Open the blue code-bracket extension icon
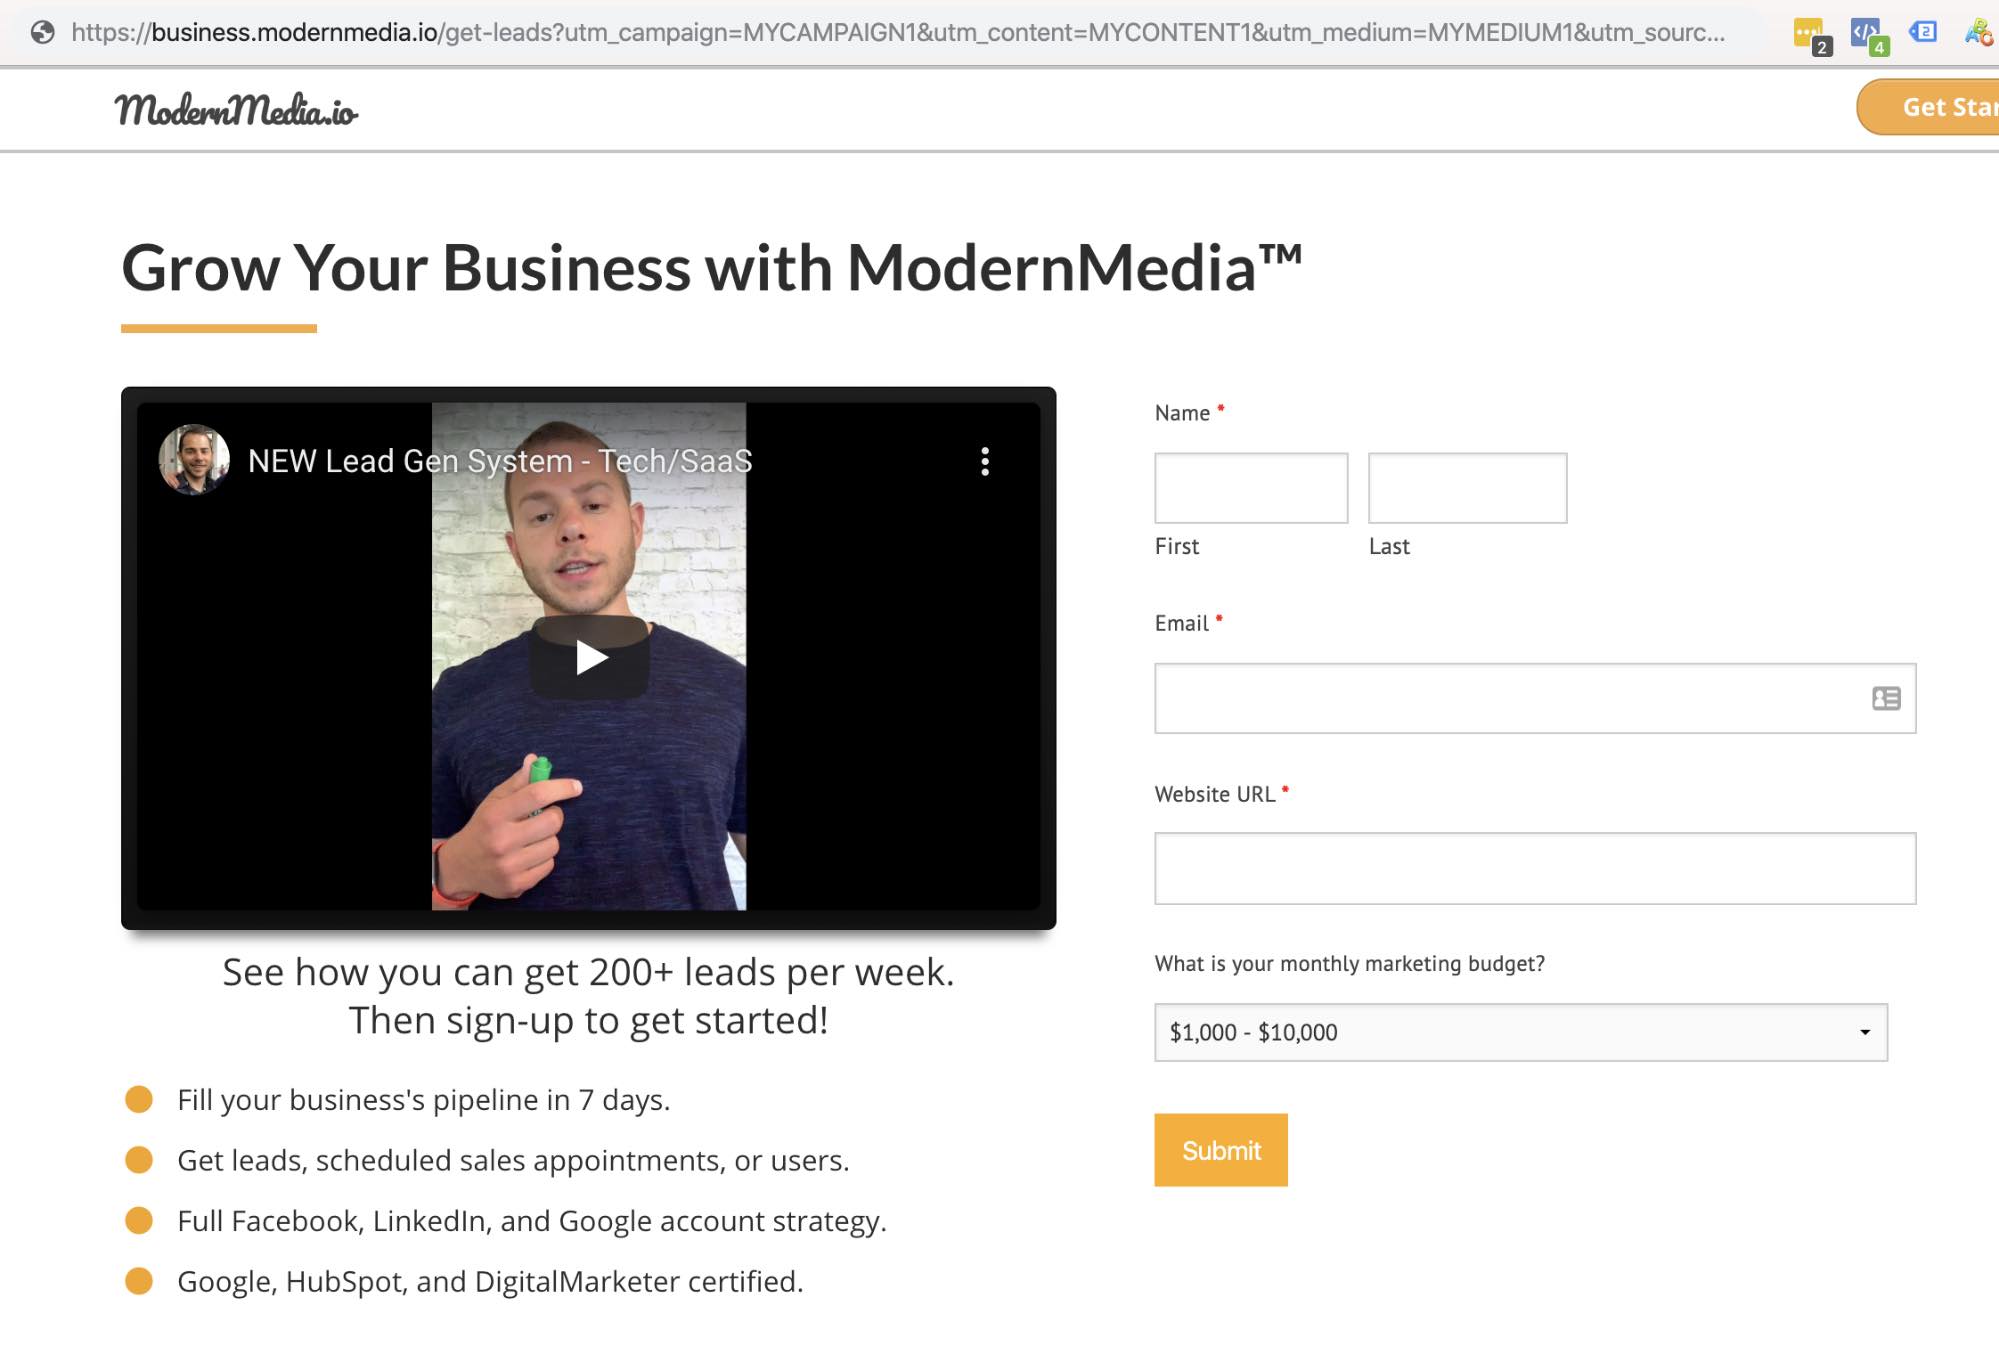Screen dimensions: 1999x1346 pos(1867,35)
